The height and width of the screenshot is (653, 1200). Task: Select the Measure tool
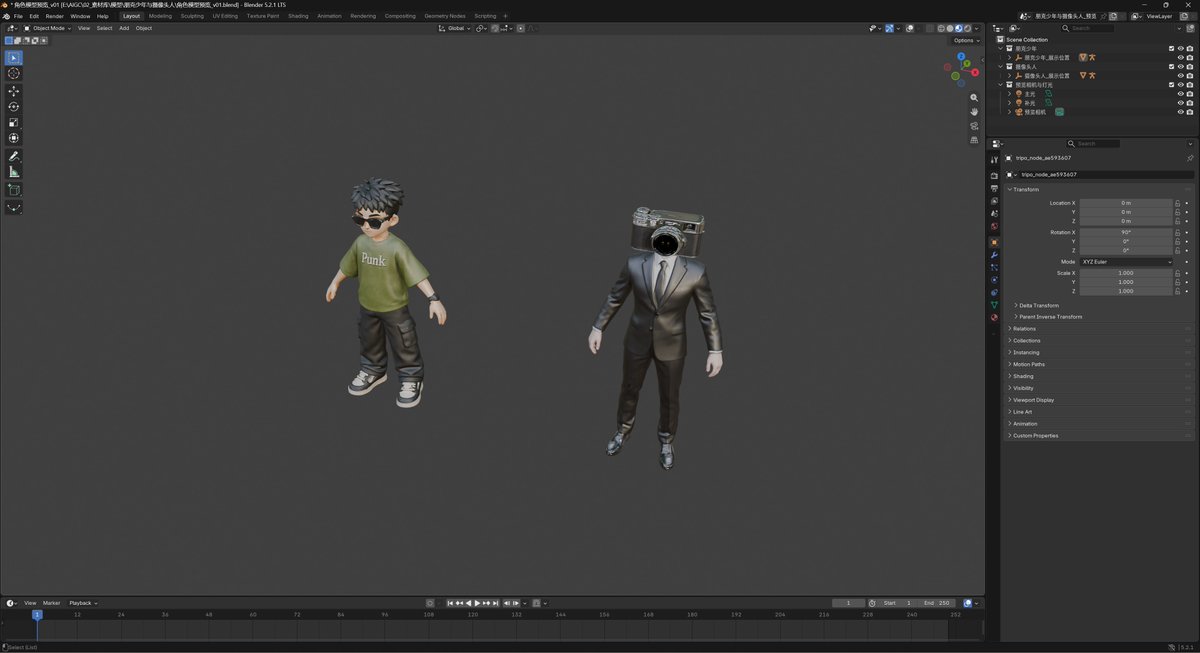(14, 172)
